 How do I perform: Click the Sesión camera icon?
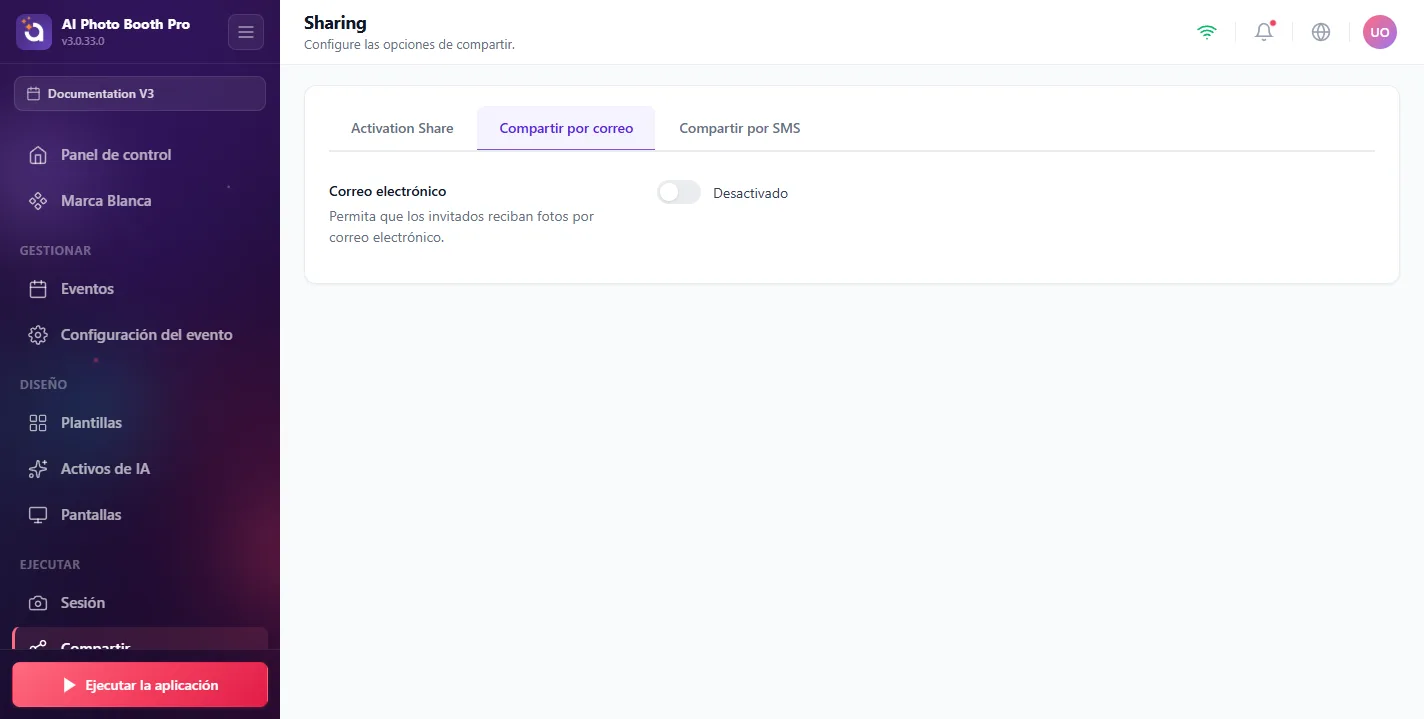pos(38,603)
